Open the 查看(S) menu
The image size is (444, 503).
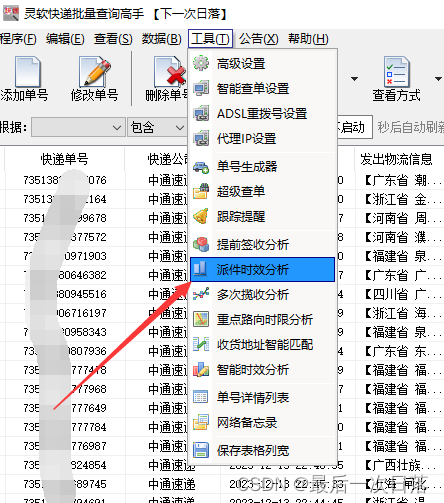coord(113,39)
